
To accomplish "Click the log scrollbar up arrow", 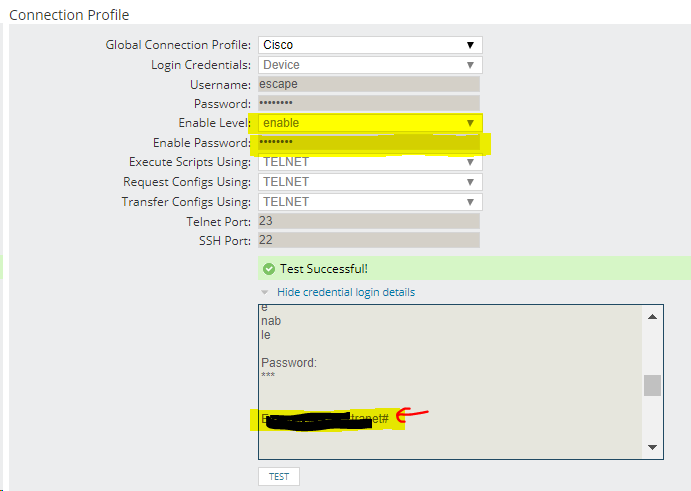I will pos(652,317).
